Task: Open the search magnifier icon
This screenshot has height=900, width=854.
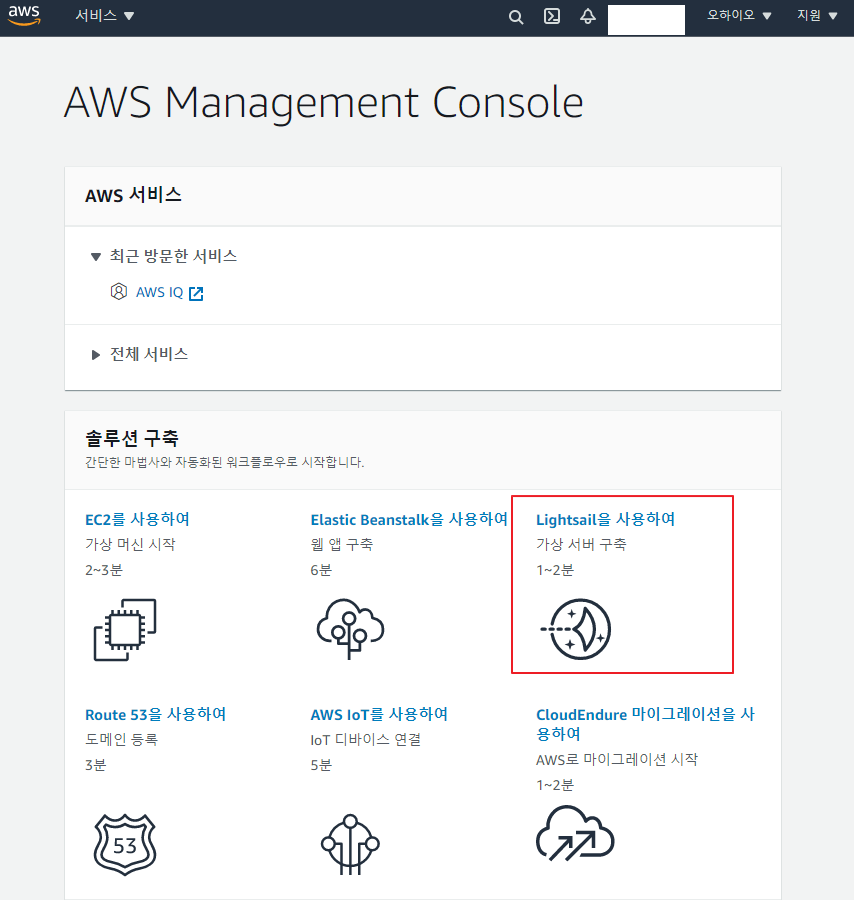Action: click(x=516, y=17)
